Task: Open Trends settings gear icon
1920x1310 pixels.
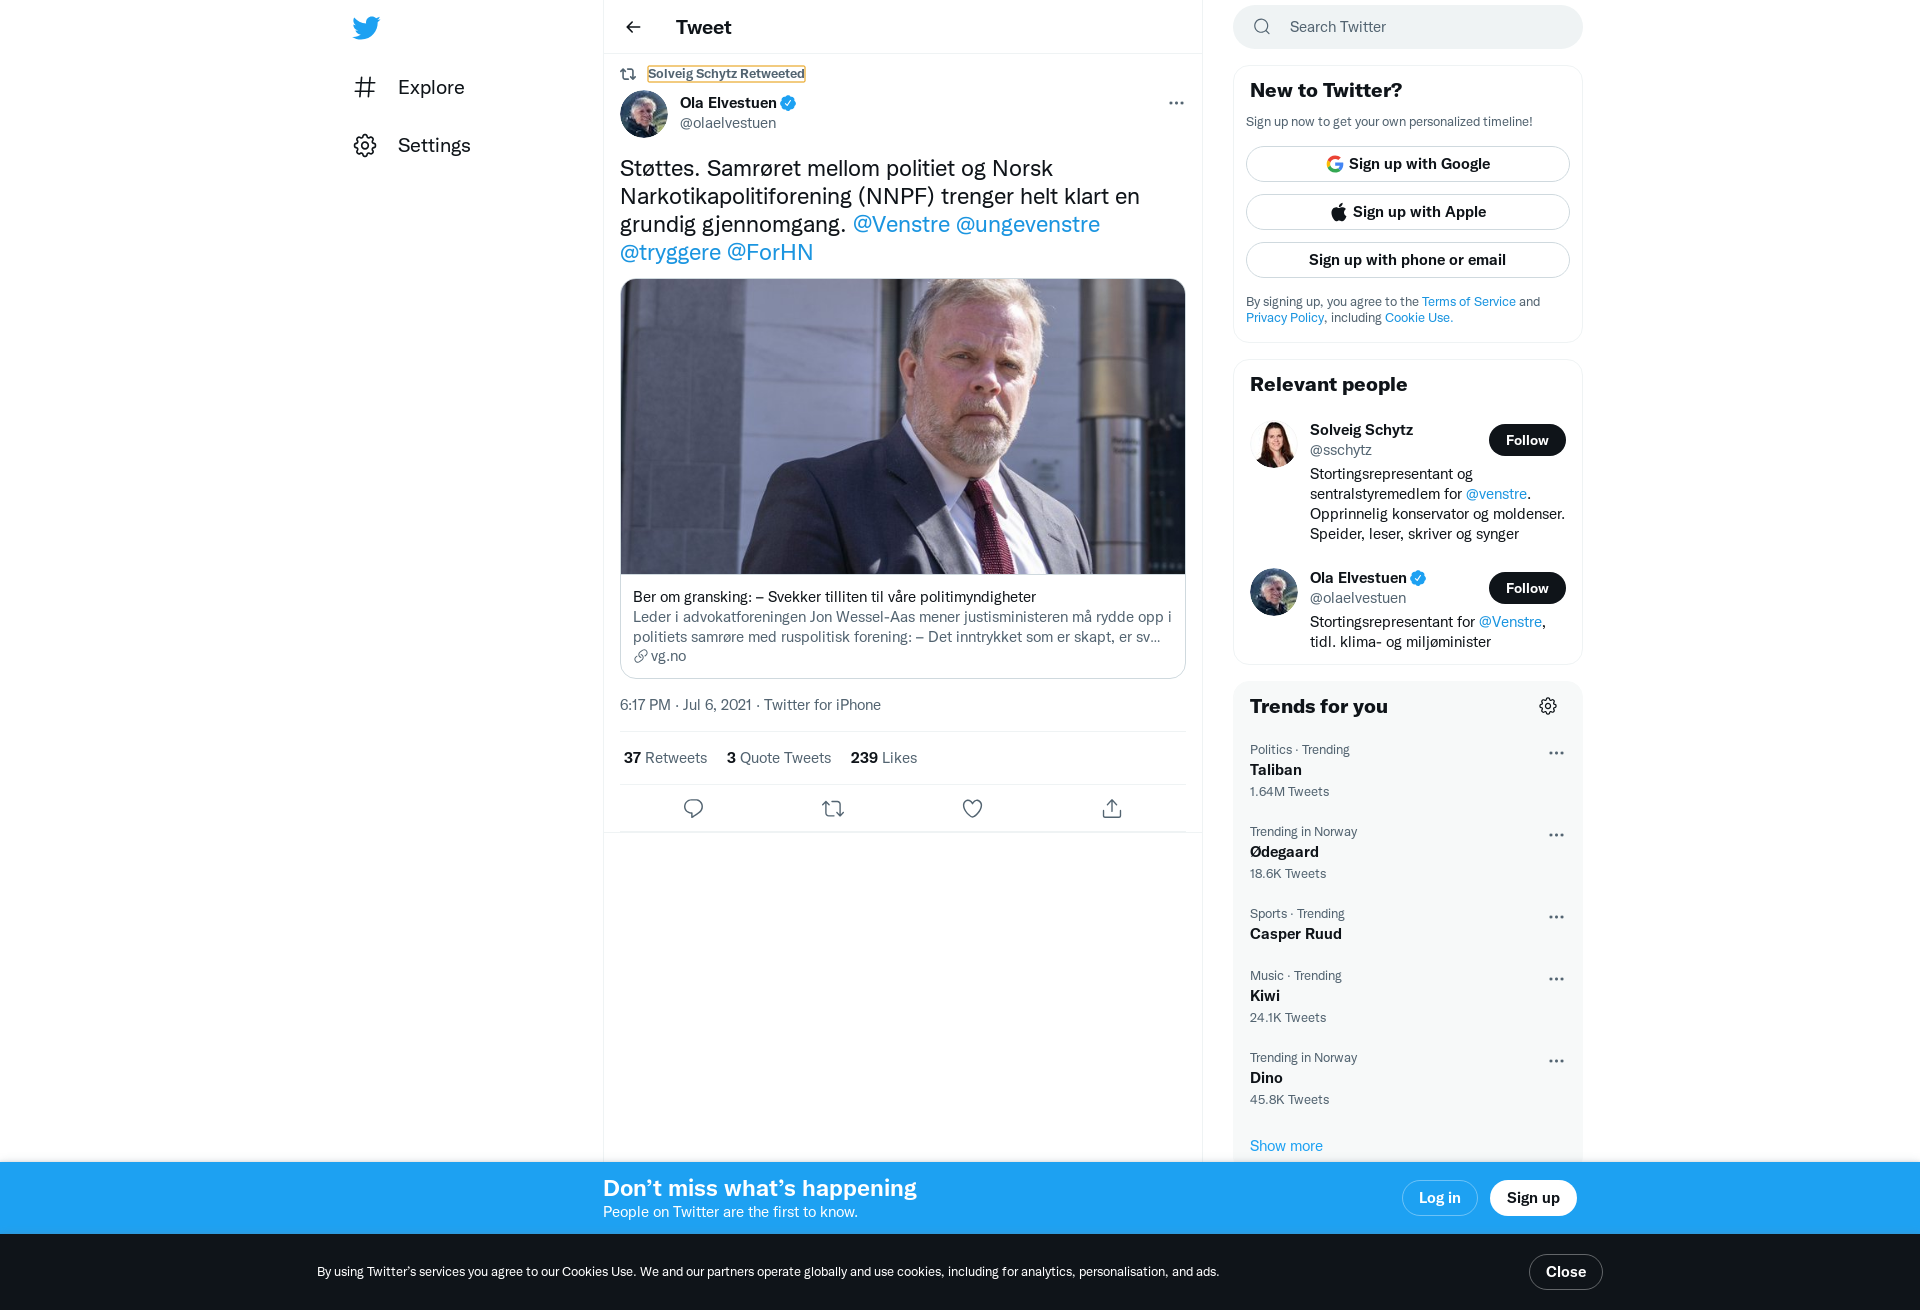Action: (1548, 706)
